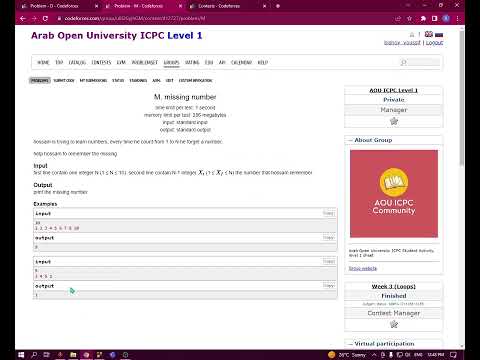Screen dimensions: 480x360
Task: Open the GYM menu item
Action: [x=121, y=62]
